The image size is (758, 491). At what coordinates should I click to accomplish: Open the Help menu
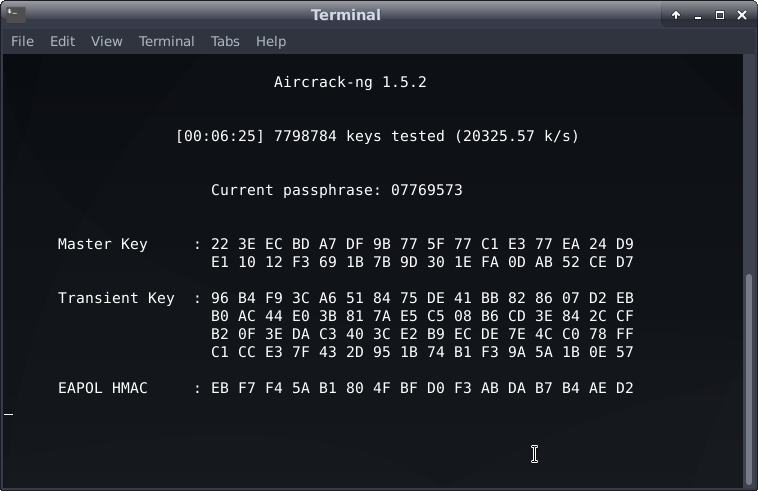click(271, 41)
